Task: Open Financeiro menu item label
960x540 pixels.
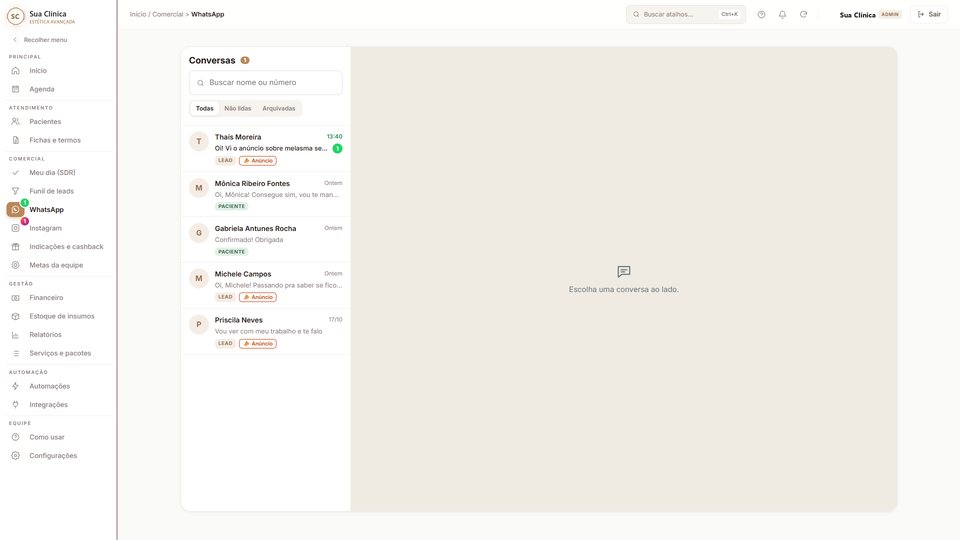Action: pos(47,297)
